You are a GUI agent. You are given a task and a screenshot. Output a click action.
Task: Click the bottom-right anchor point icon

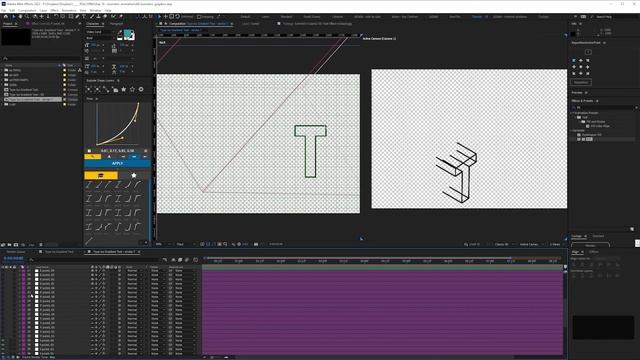(x=588, y=73)
